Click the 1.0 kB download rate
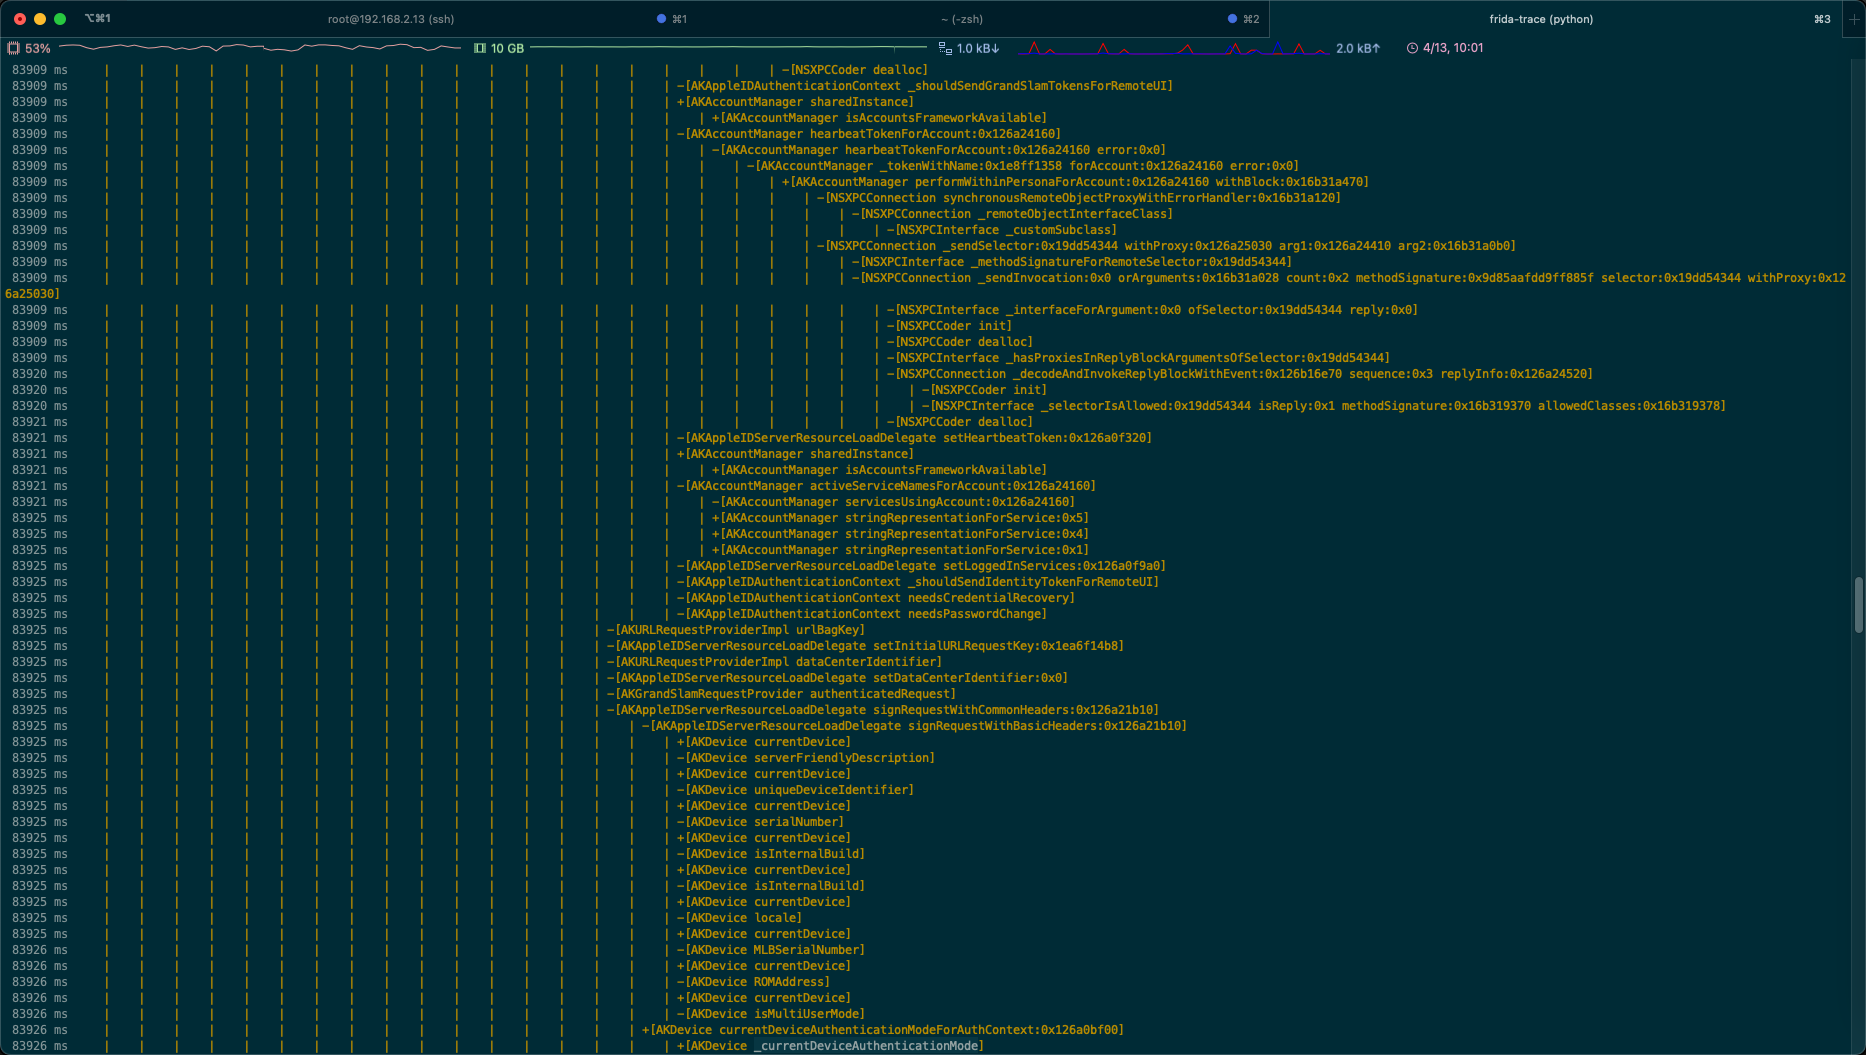The image size is (1866, 1055). click(x=978, y=48)
